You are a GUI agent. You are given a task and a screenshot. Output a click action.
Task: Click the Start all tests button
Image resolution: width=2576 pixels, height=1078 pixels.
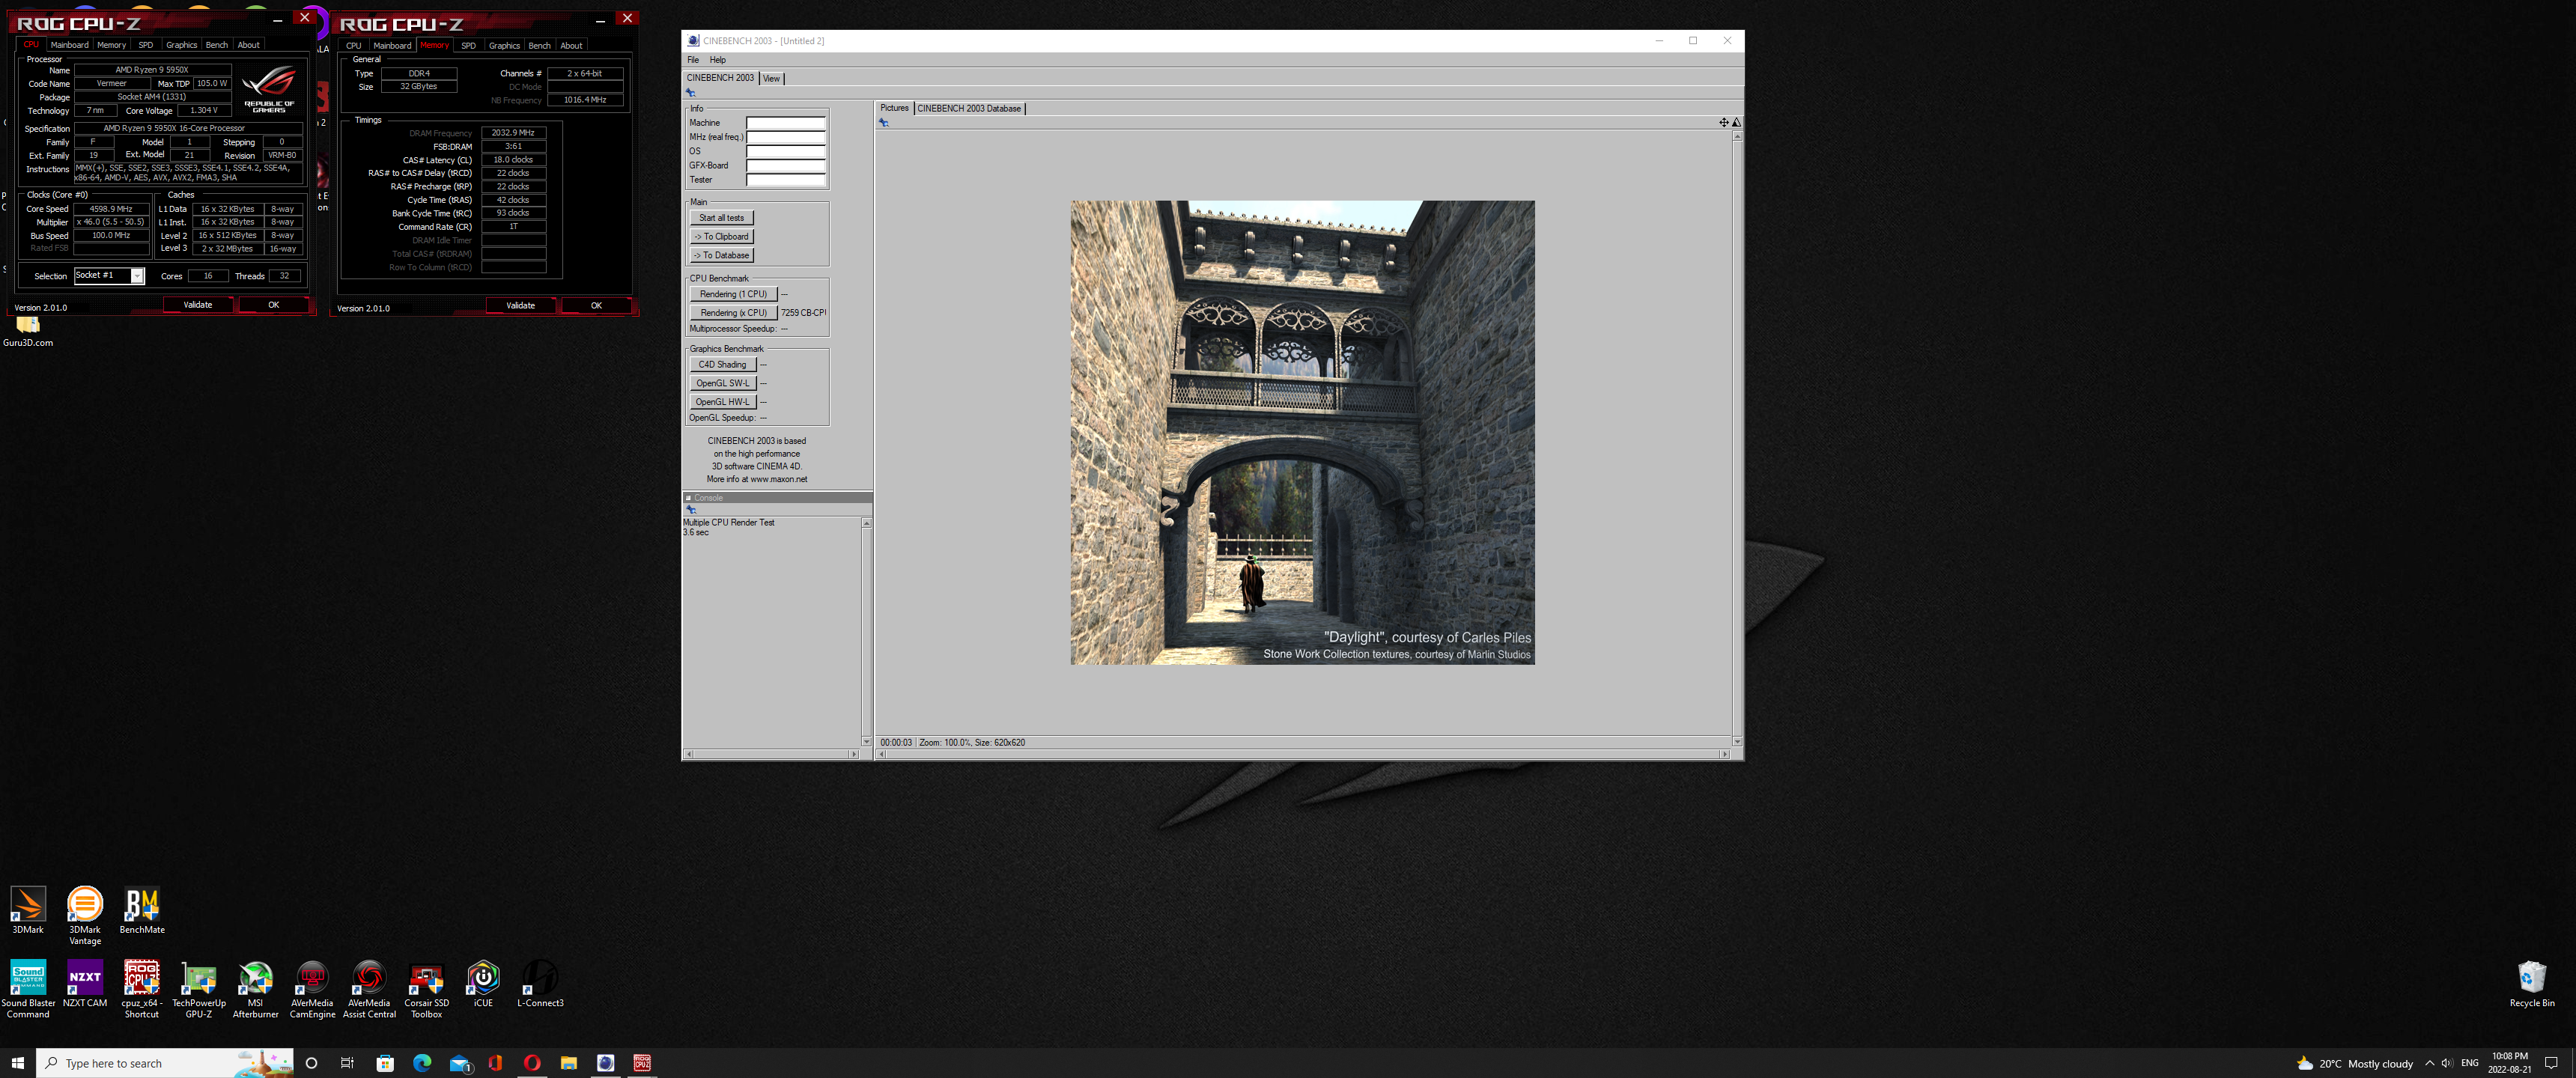click(721, 218)
